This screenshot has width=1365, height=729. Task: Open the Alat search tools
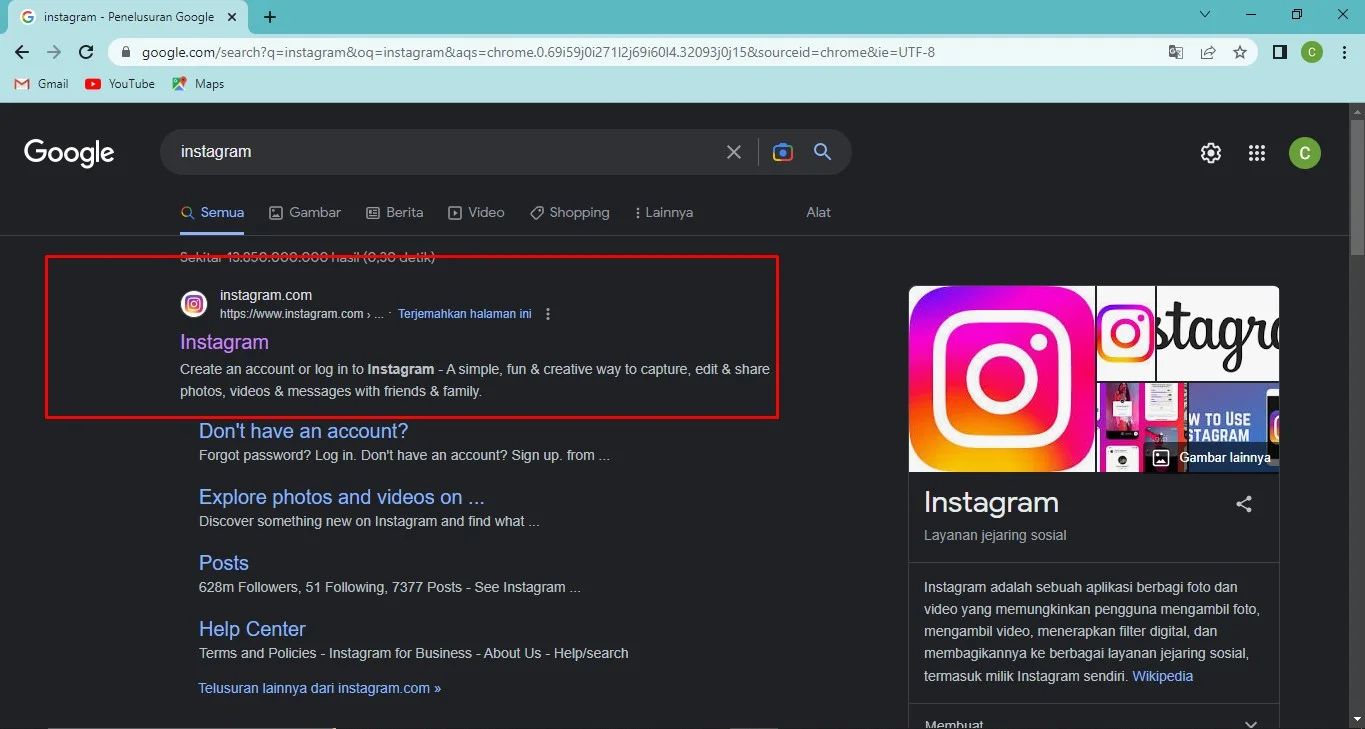pyautogui.click(x=819, y=212)
